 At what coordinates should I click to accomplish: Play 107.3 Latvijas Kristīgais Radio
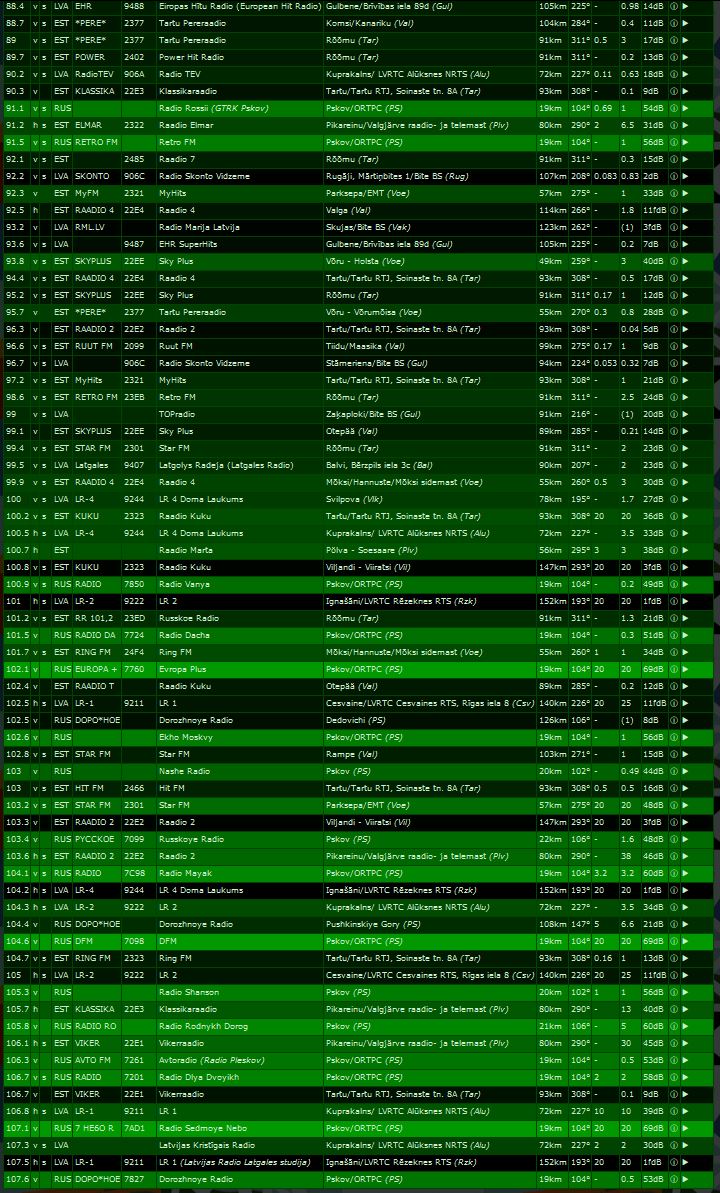(x=686, y=1145)
